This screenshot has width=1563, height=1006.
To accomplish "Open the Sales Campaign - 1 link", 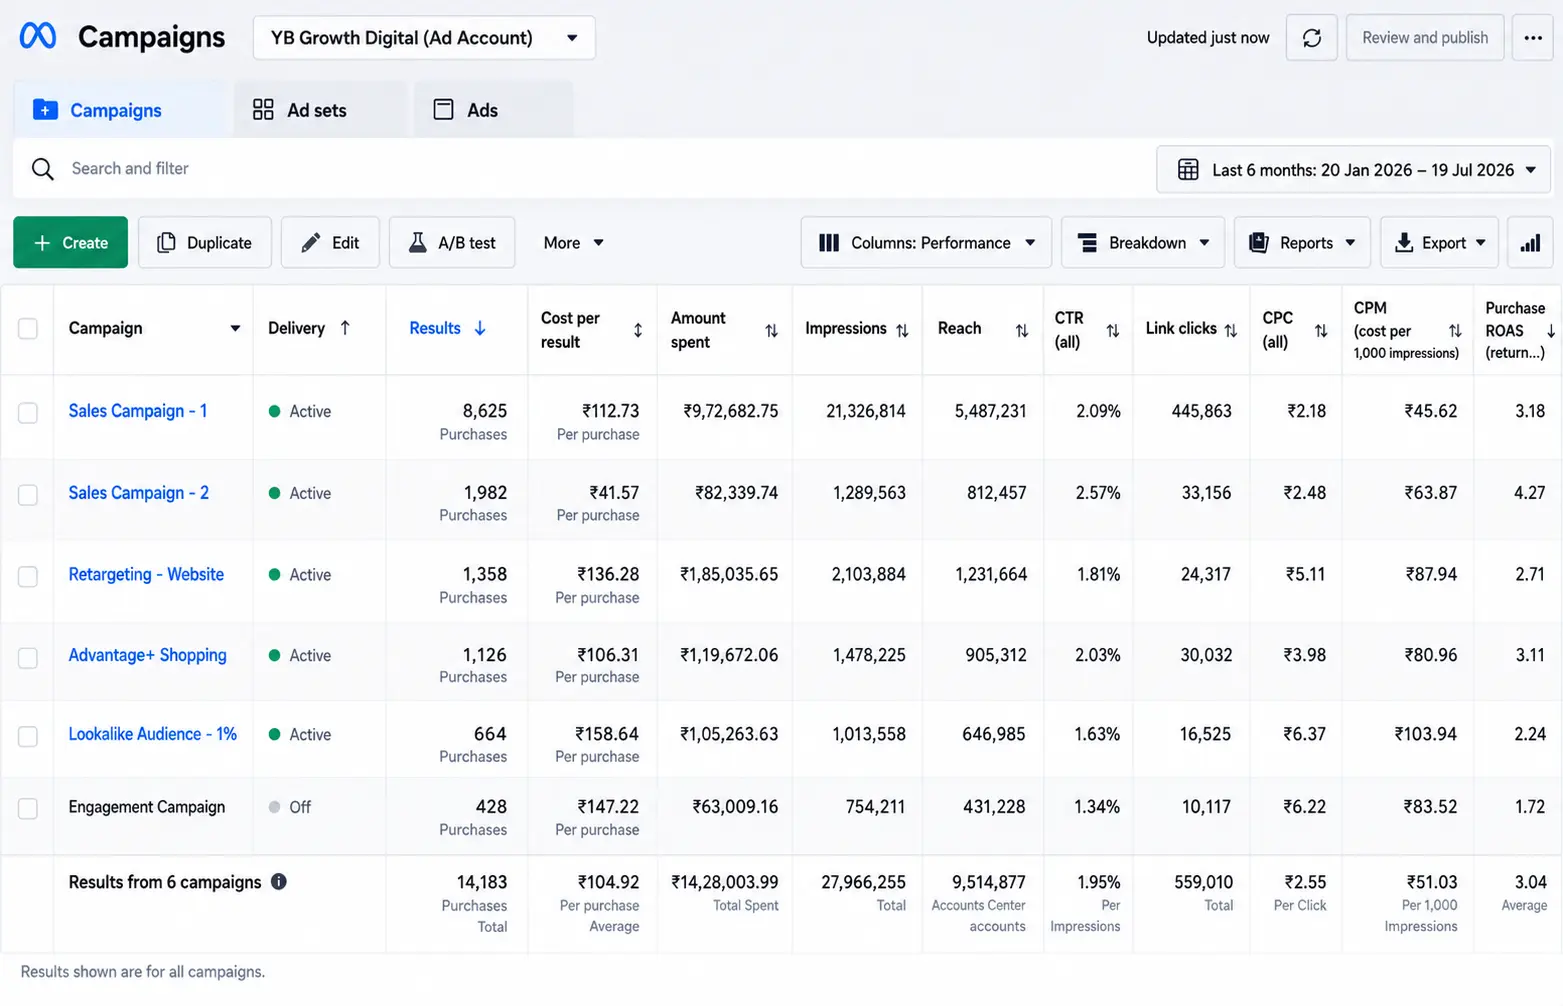I will (138, 411).
